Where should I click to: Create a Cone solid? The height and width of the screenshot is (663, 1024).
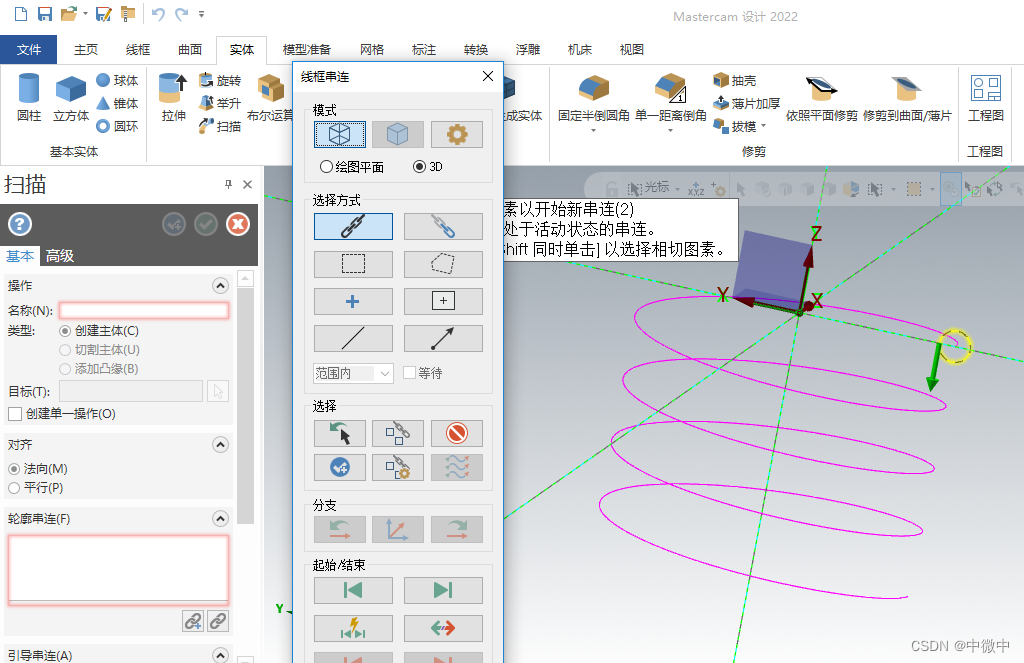[117, 103]
